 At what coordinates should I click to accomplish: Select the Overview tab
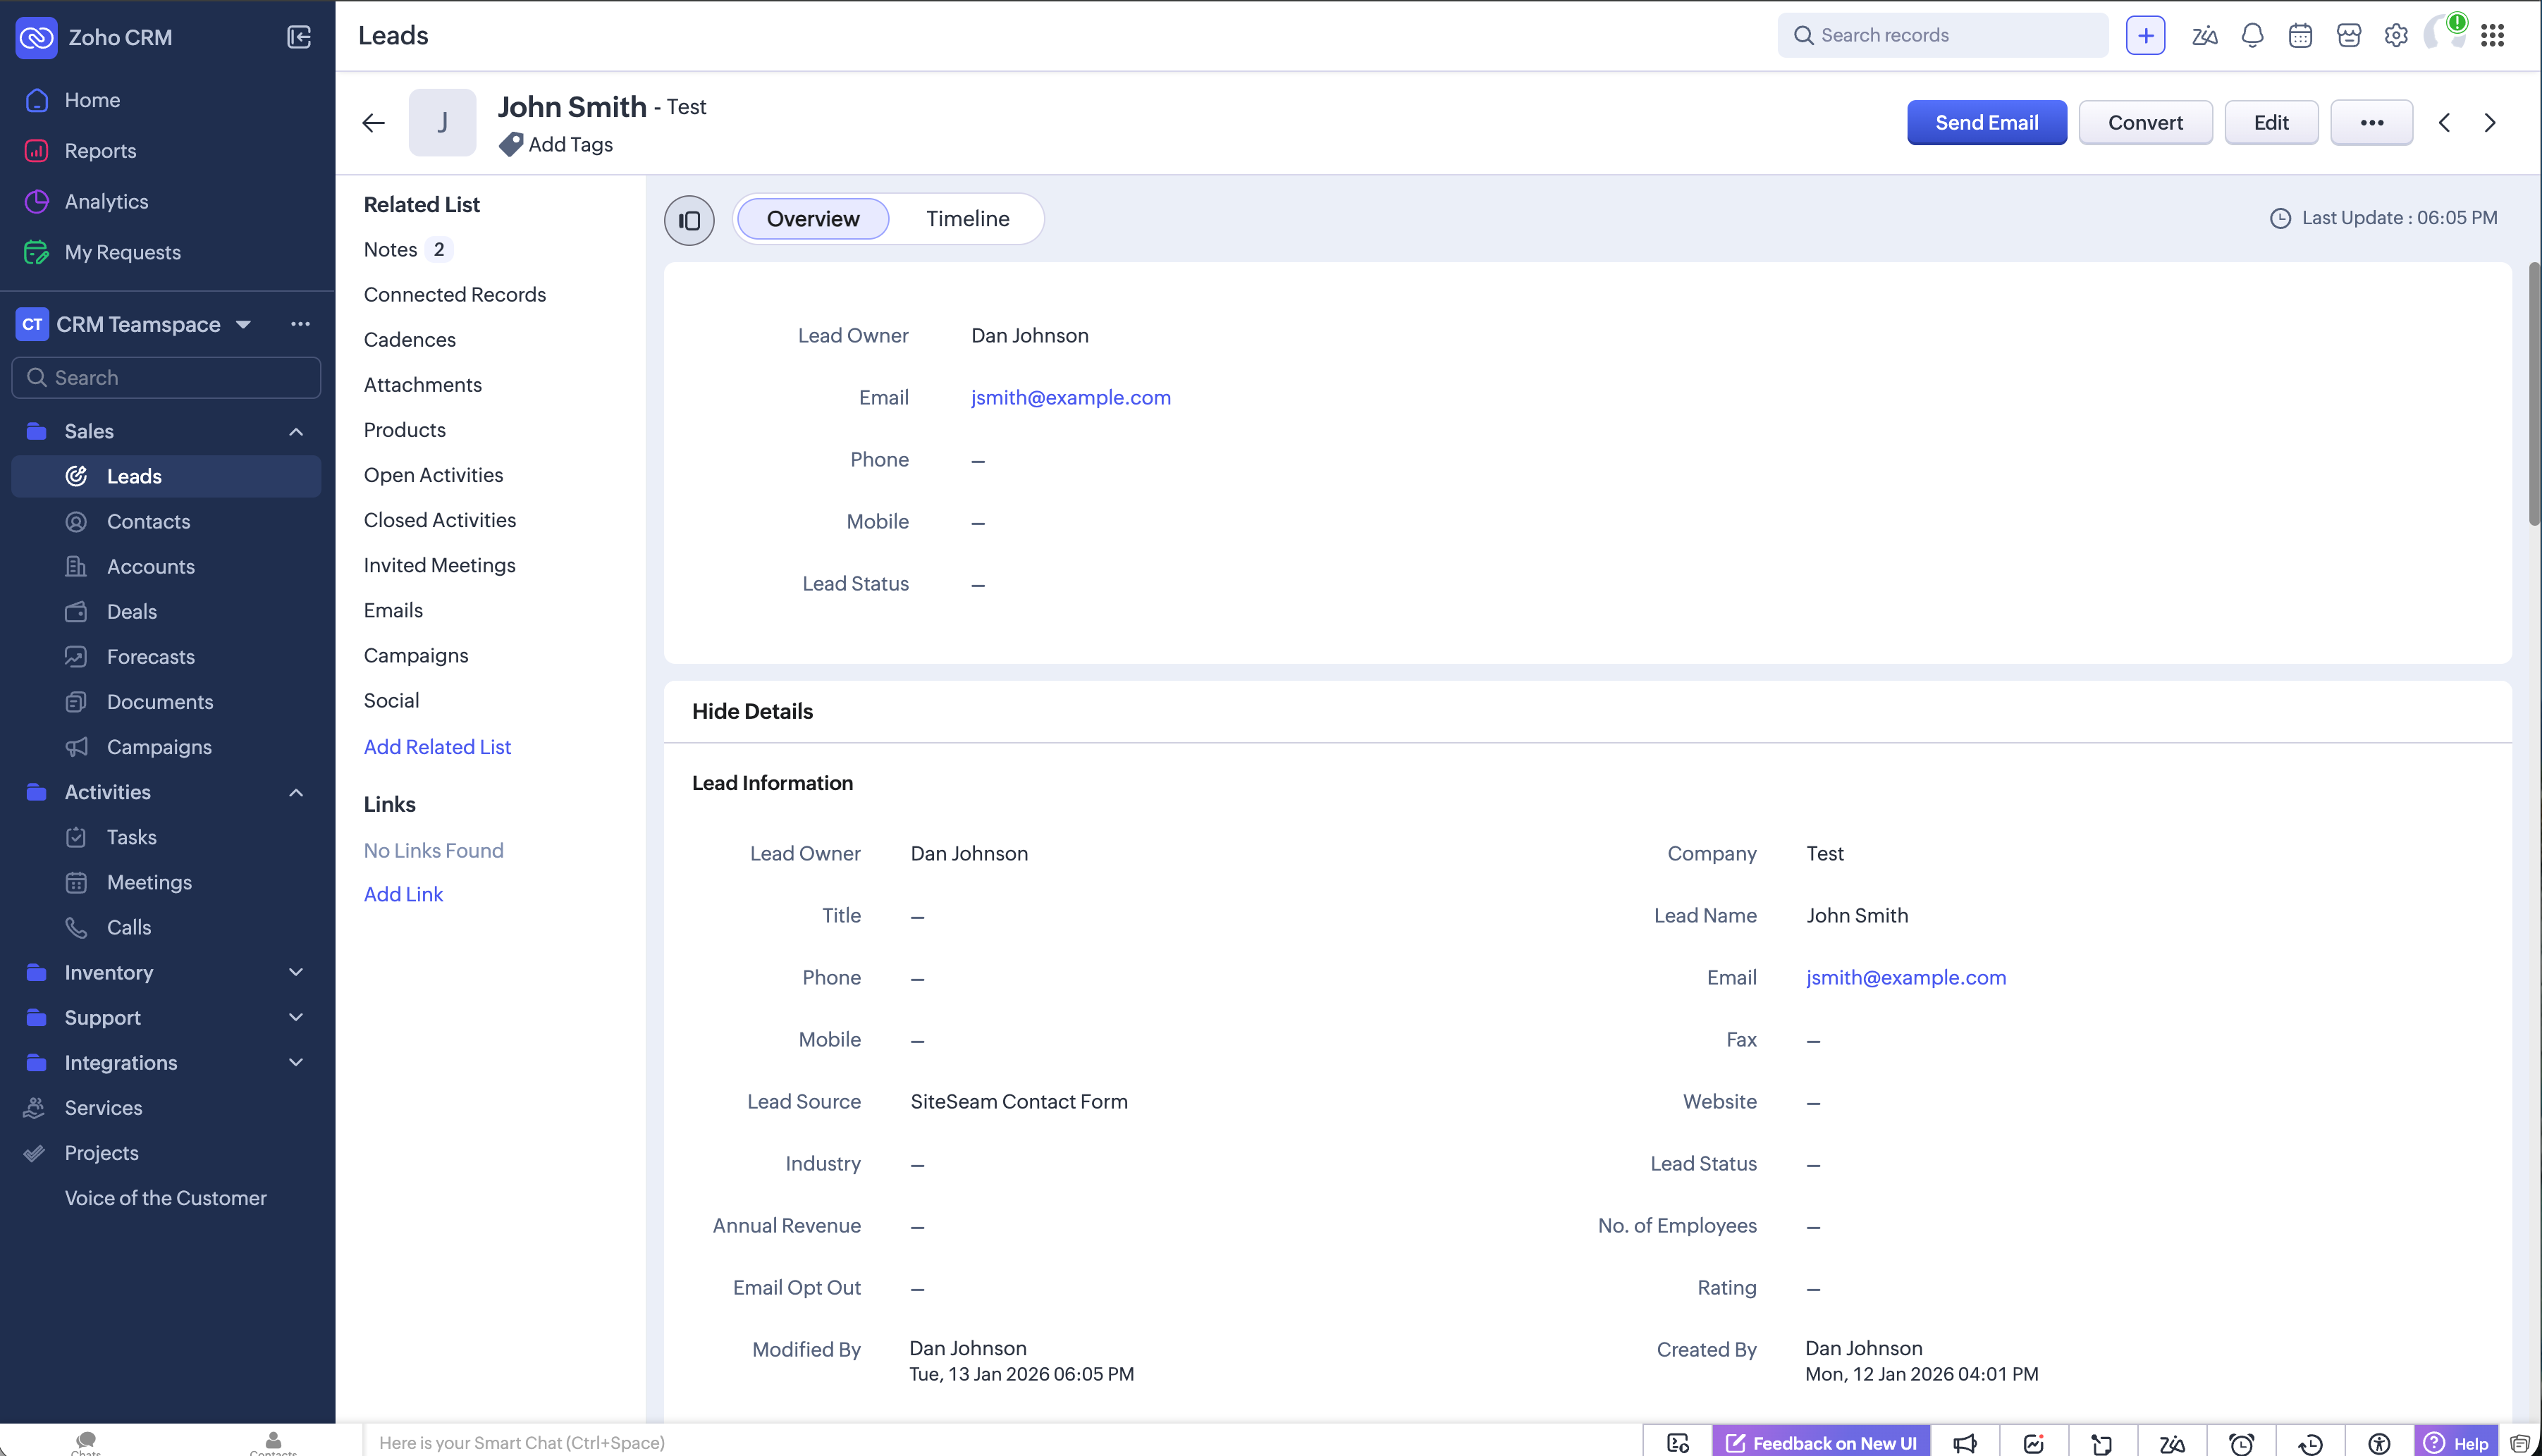click(813, 219)
